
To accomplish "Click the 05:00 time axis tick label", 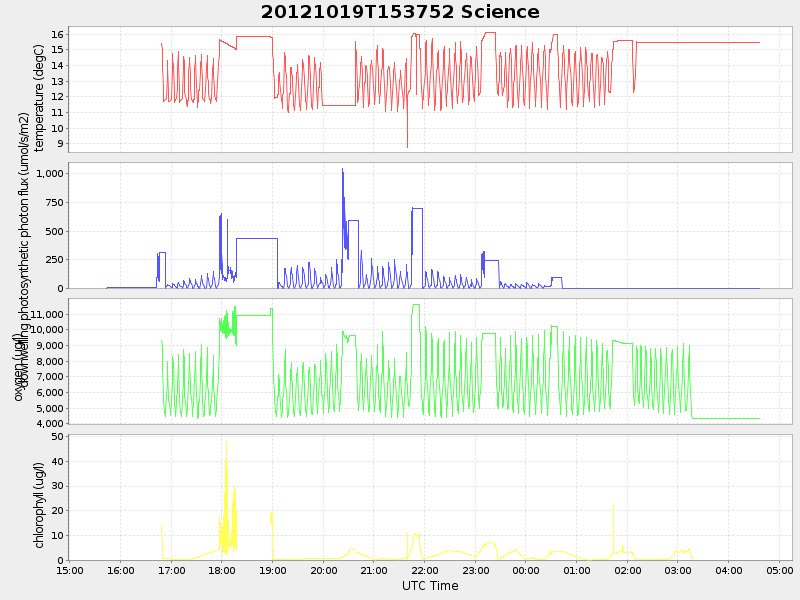I will coord(780,571).
